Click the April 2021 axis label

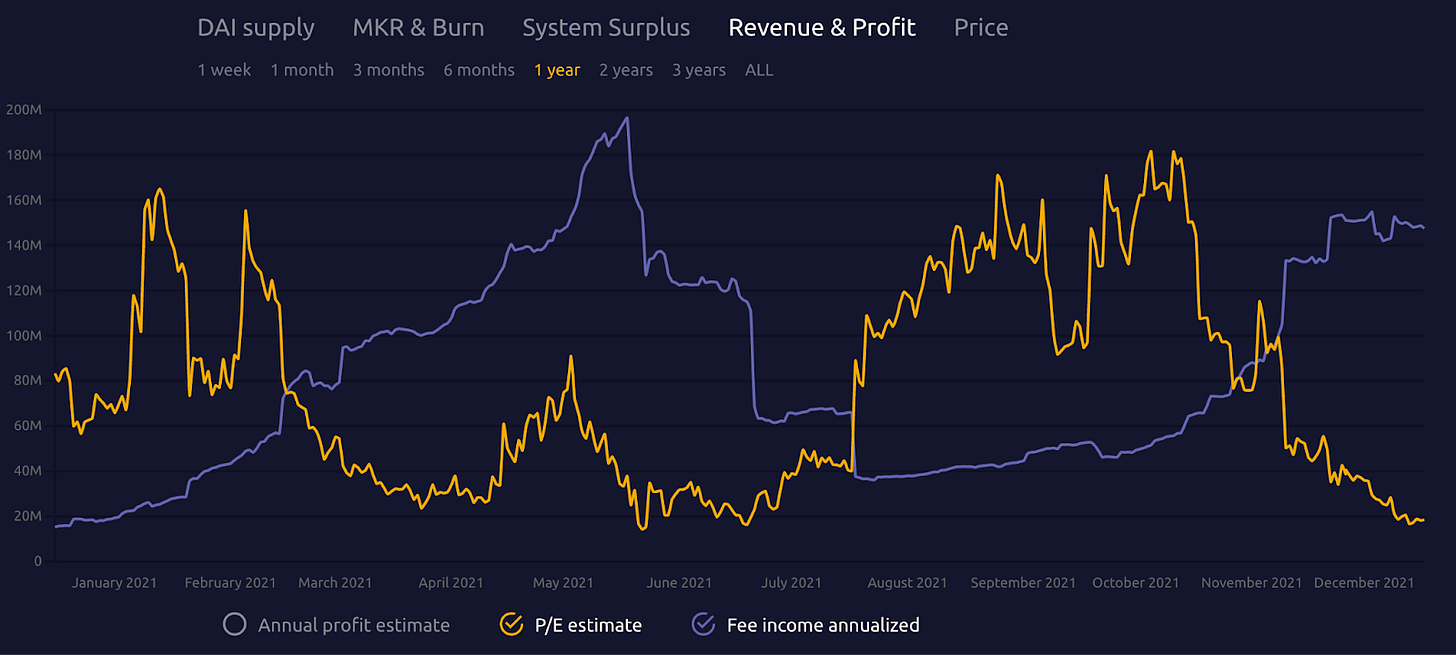pos(451,583)
